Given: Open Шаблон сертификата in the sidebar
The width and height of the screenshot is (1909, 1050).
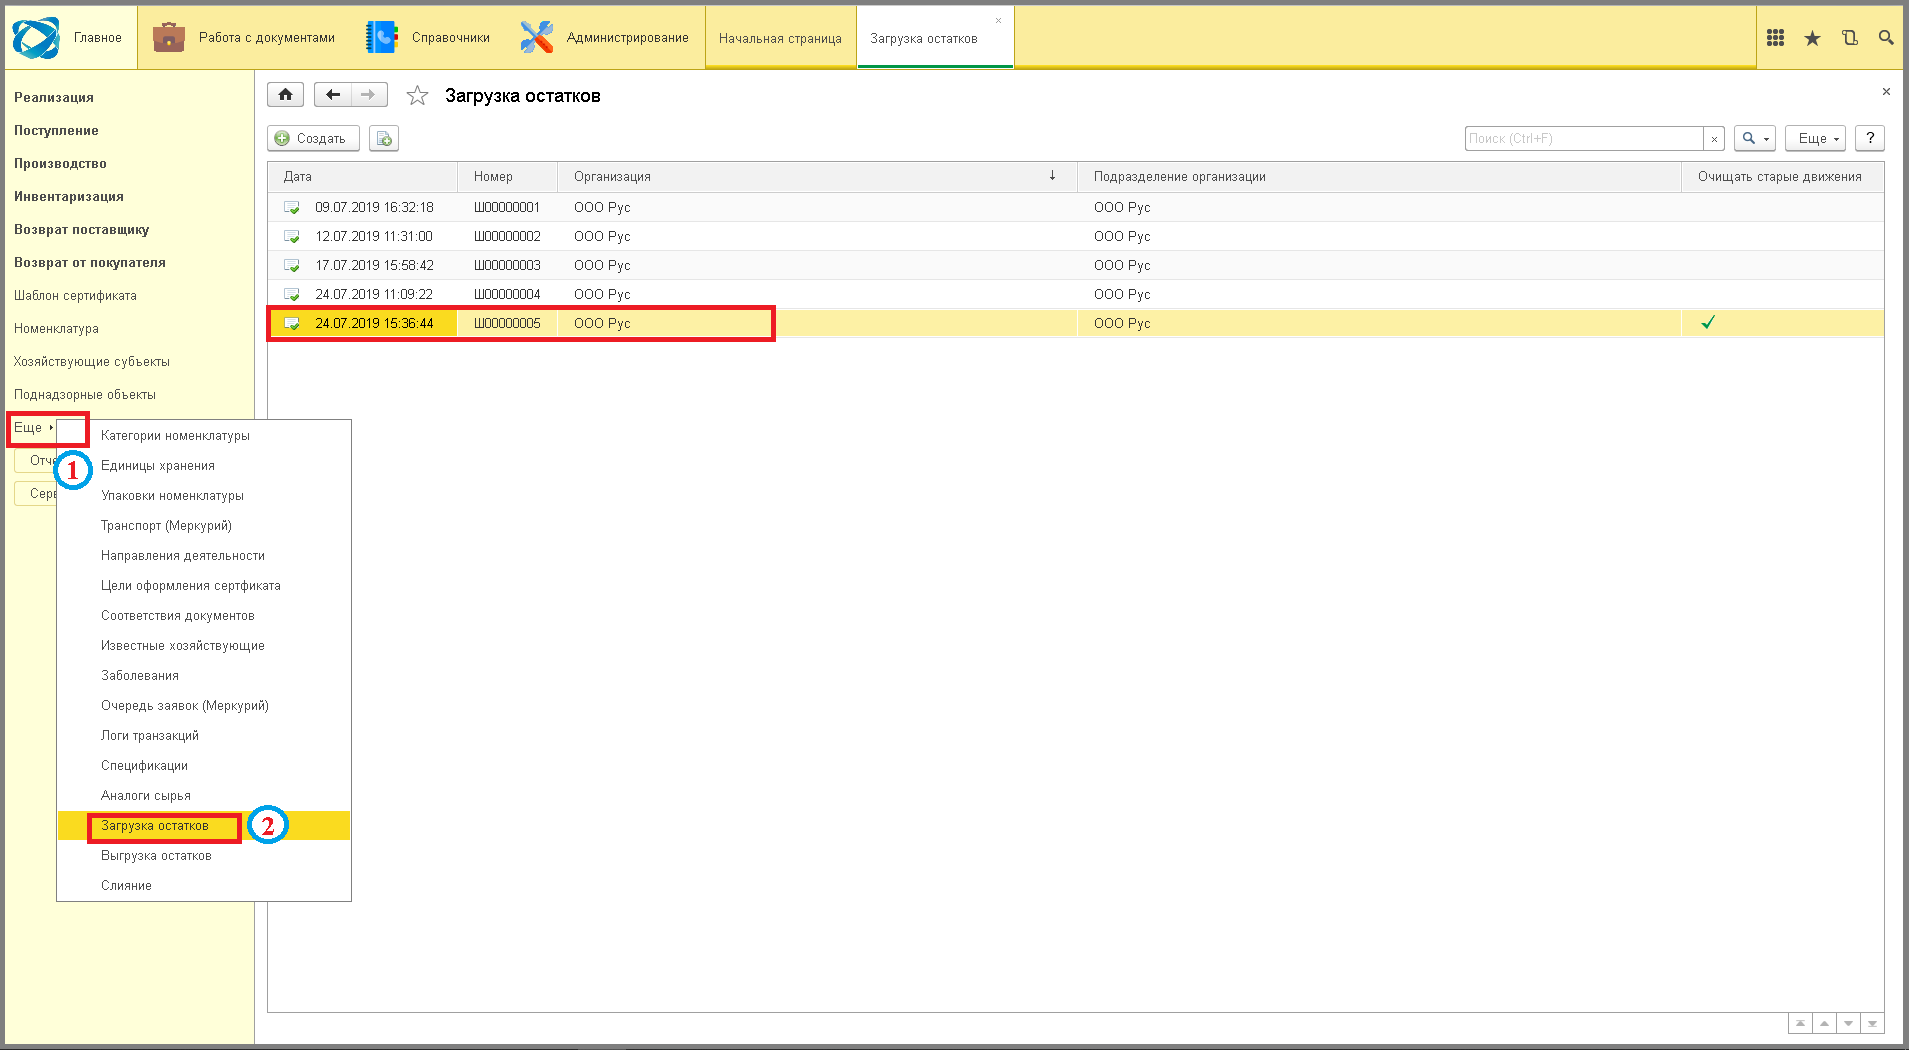Looking at the screenshot, I should pos(75,296).
